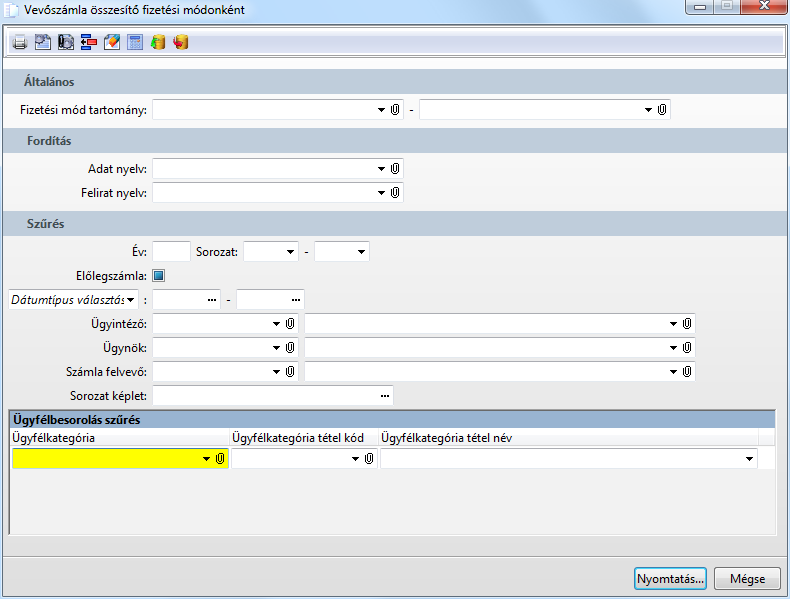Image resolution: width=790 pixels, height=599 pixels.
Task: Open the Dátumtípus választás dropdown
Action: pos(130,300)
